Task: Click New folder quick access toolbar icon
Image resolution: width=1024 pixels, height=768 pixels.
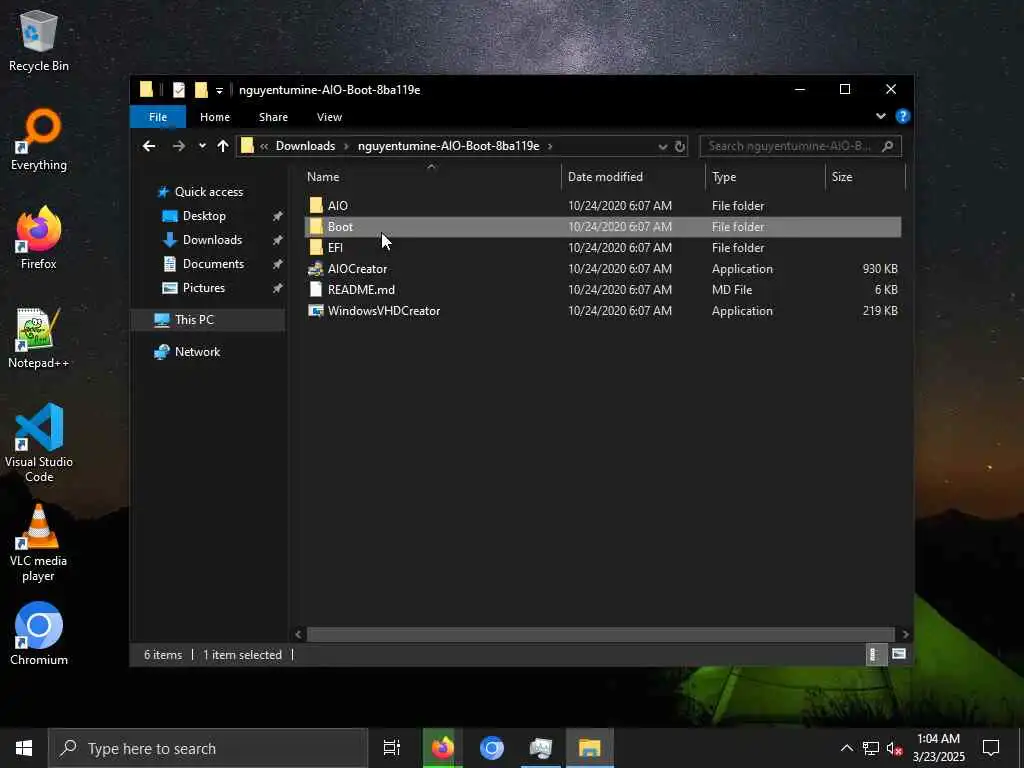Action: click(201, 89)
